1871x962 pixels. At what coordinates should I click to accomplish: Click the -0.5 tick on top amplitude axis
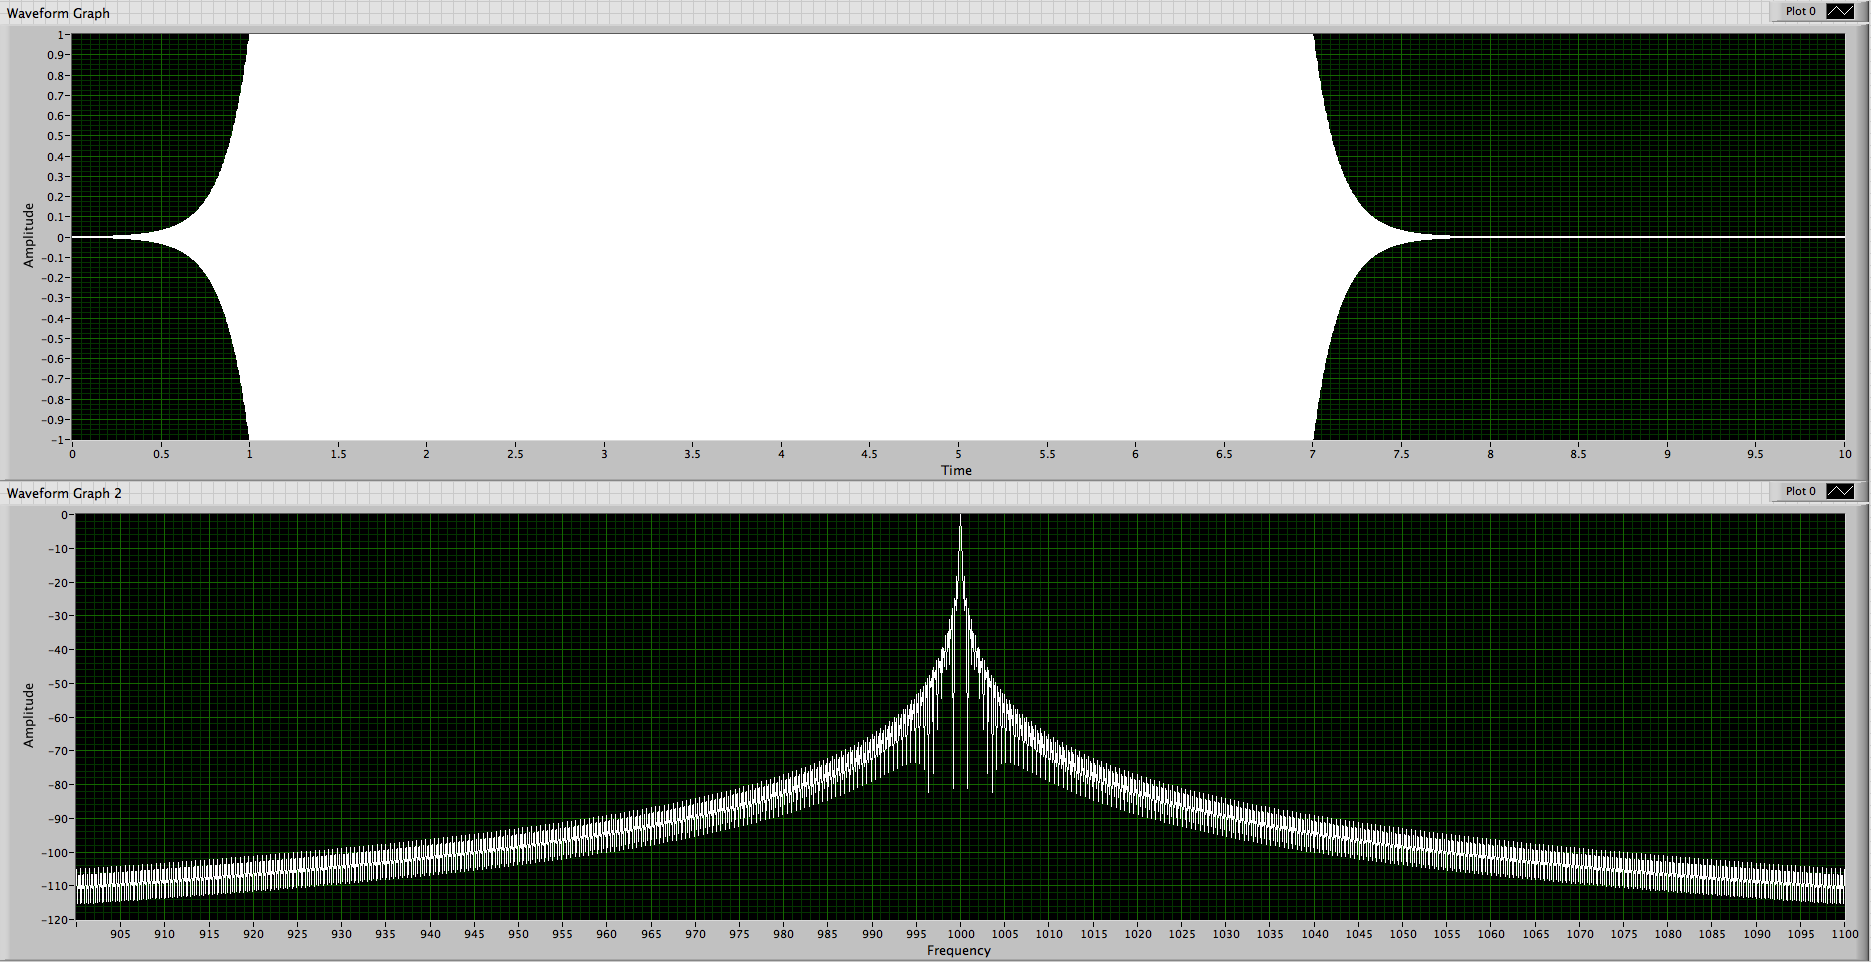pyautogui.click(x=54, y=339)
